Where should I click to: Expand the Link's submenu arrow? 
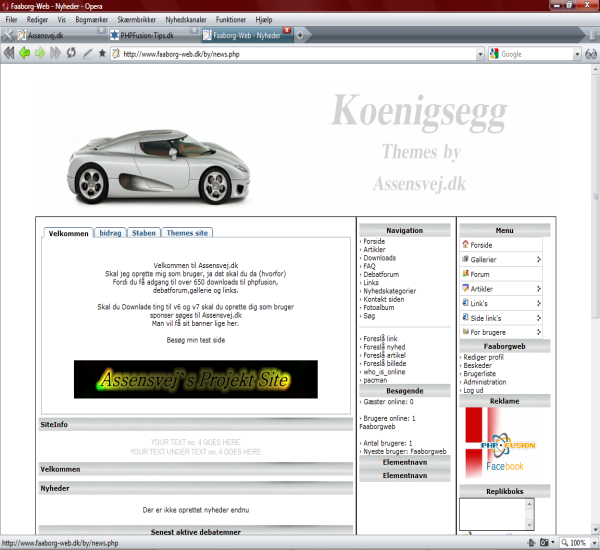538,303
